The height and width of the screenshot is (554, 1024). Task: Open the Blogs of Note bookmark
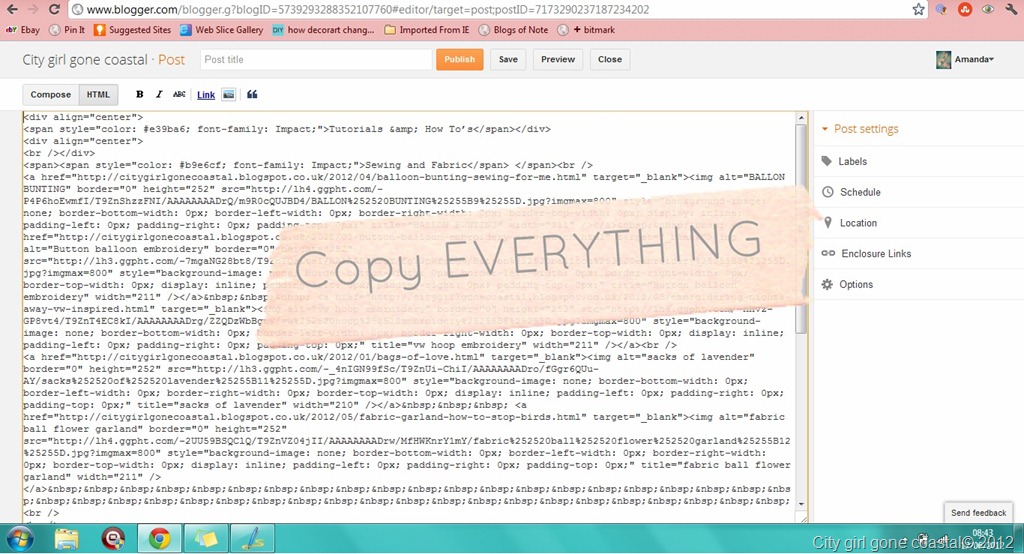[x=513, y=29]
